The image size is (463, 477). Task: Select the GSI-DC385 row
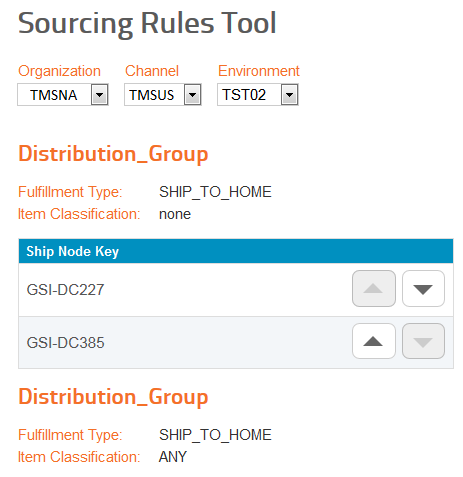[x=236, y=342]
